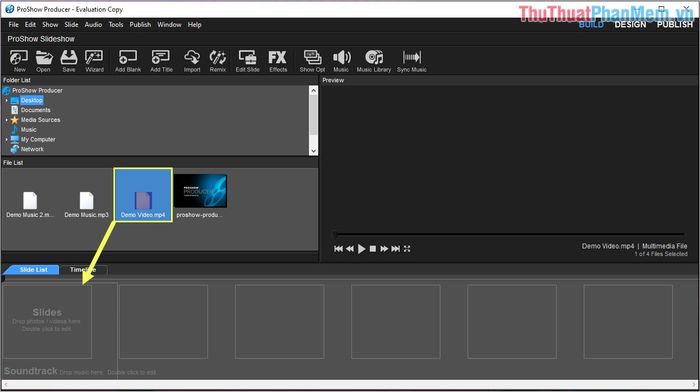Launch the Wizard tool
The width and height of the screenshot is (700, 392).
pyautogui.click(x=94, y=61)
